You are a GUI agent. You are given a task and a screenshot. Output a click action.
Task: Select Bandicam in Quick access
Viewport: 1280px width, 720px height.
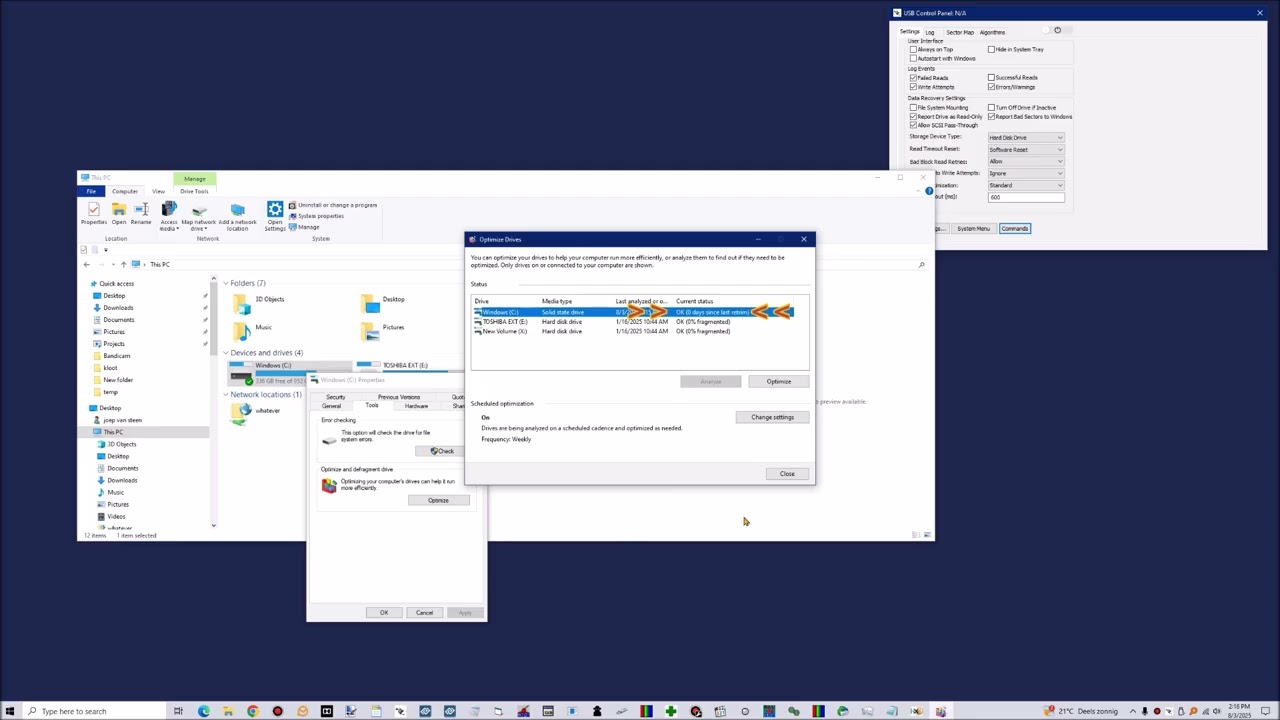click(116, 356)
